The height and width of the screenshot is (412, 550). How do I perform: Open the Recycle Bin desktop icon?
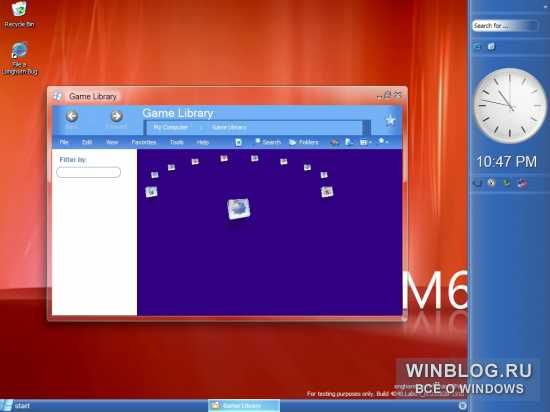pyautogui.click(x=19, y=15)
